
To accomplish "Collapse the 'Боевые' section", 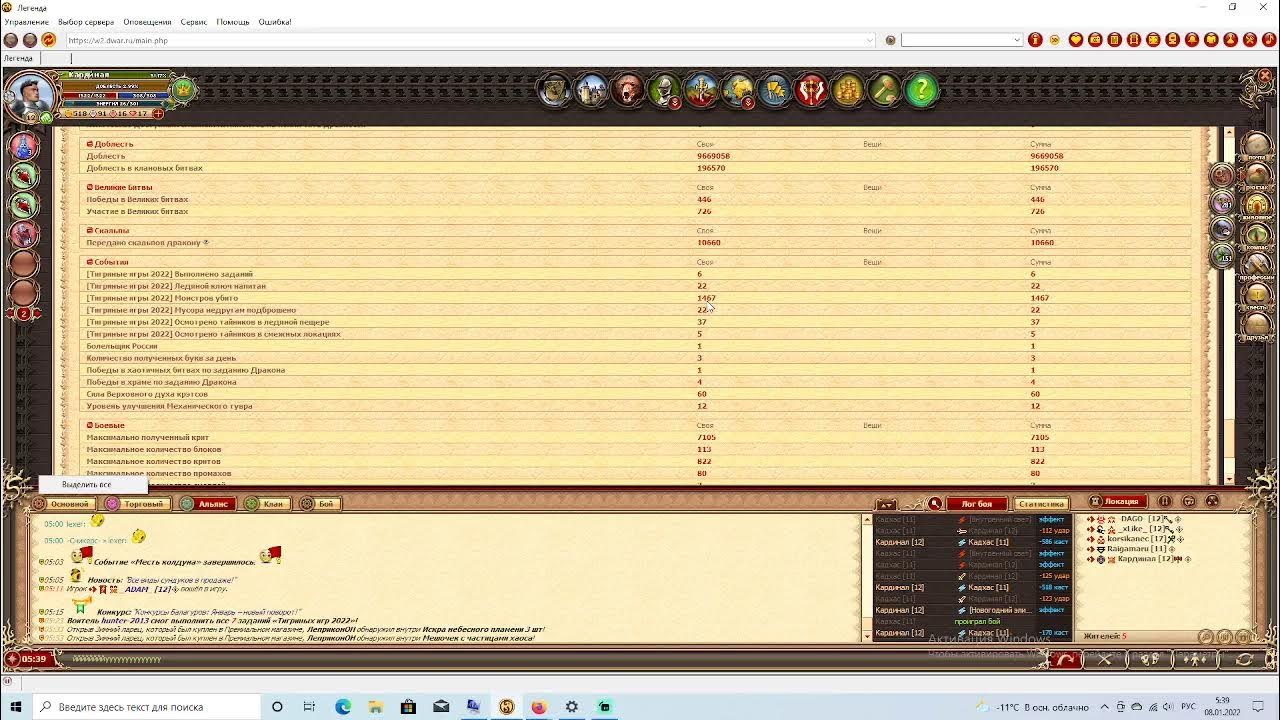I will tap(90, 425).
